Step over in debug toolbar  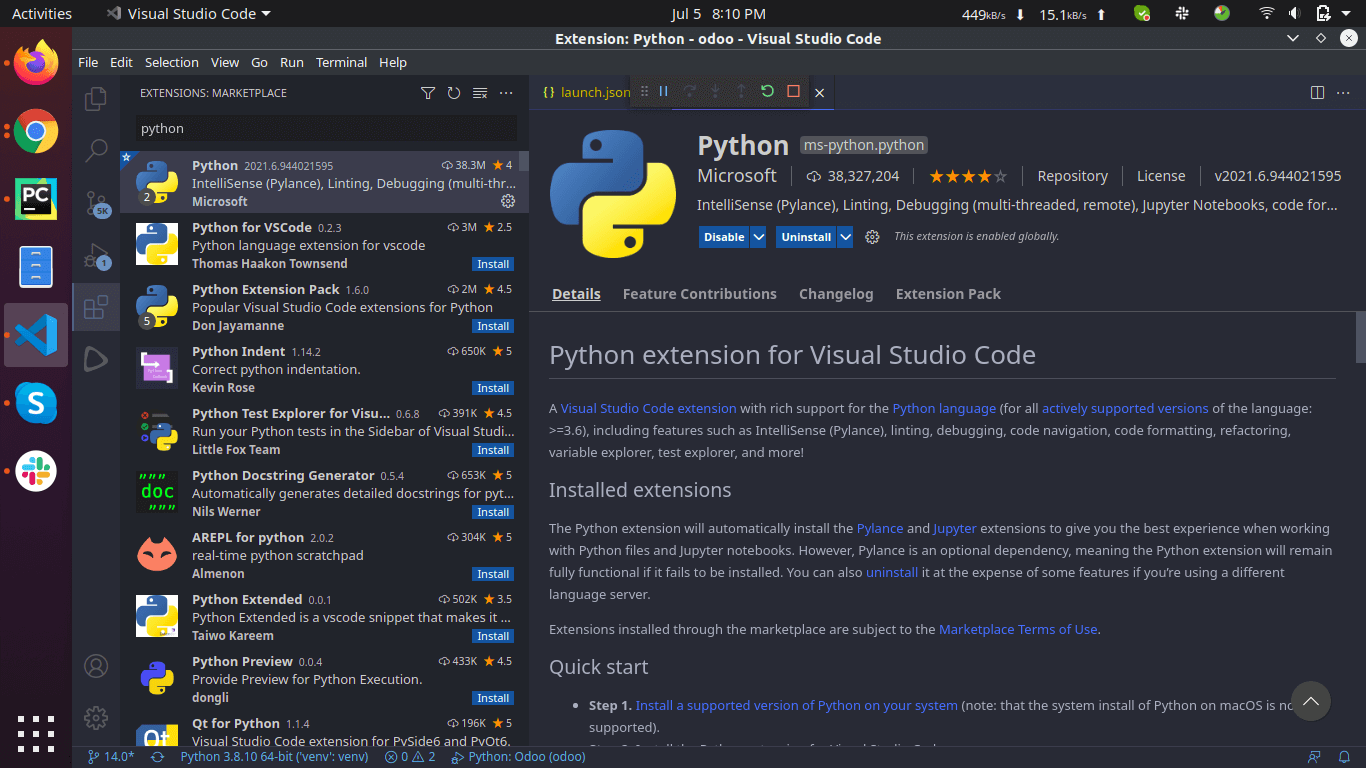pyautogui.click(x=689, y=91)
